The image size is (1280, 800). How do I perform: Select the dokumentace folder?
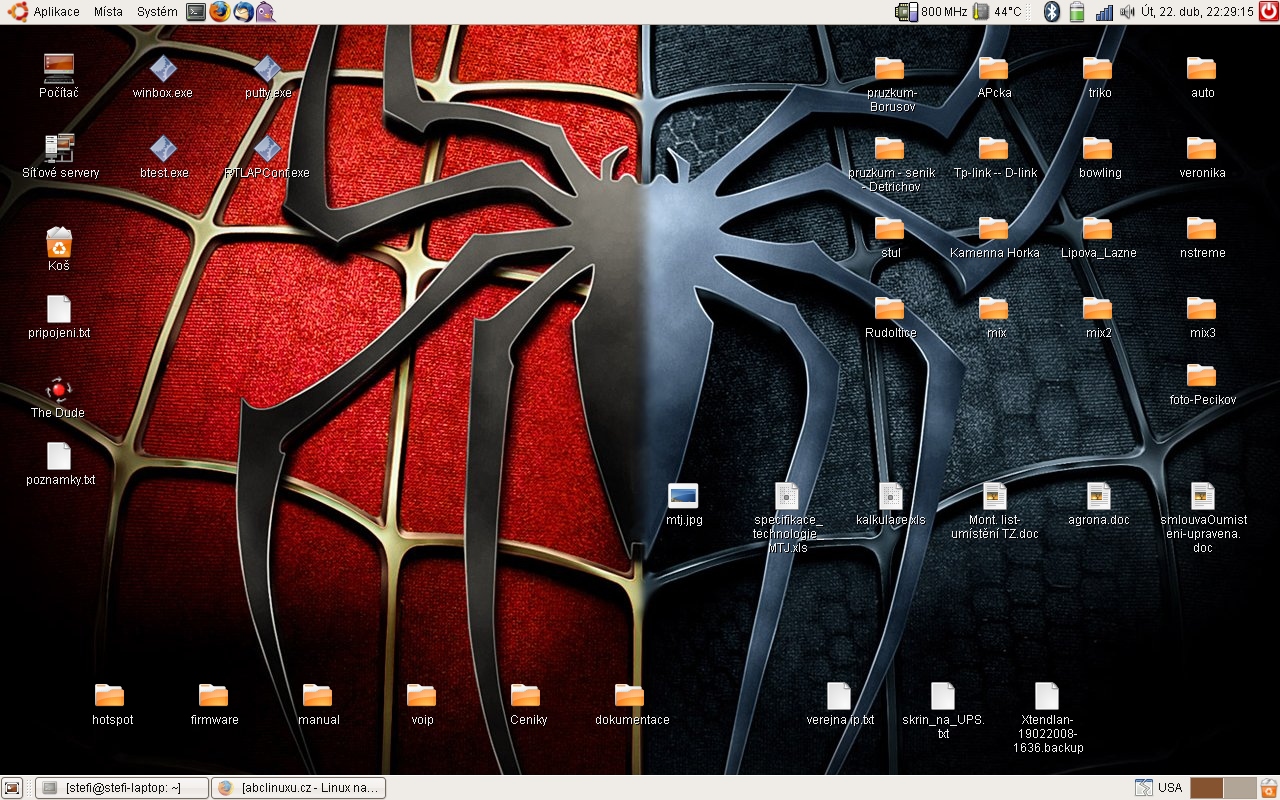(x=631, y=704)
